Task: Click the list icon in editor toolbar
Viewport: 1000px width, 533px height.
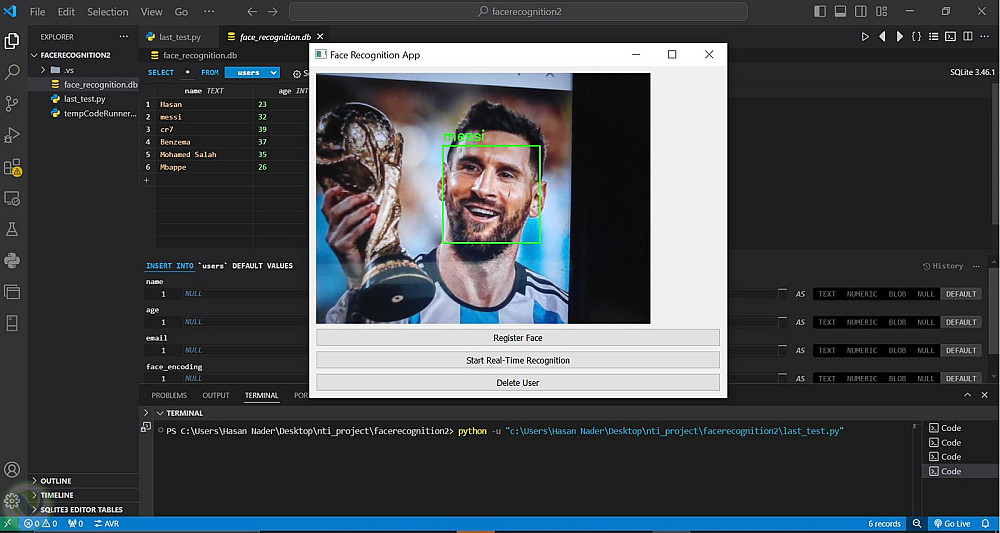Action: (x=934, y=37)
